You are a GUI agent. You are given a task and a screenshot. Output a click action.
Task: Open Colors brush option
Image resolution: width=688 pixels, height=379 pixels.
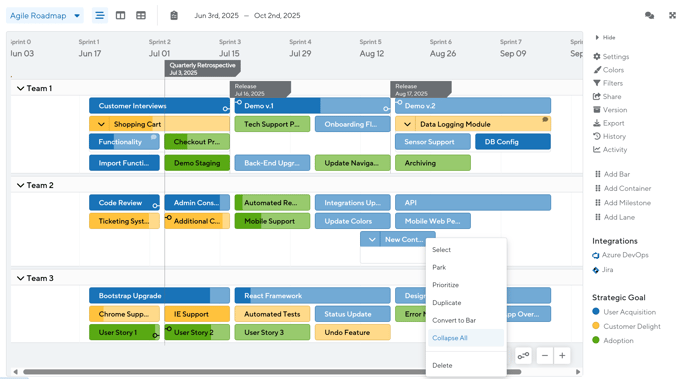pos(608,70)
